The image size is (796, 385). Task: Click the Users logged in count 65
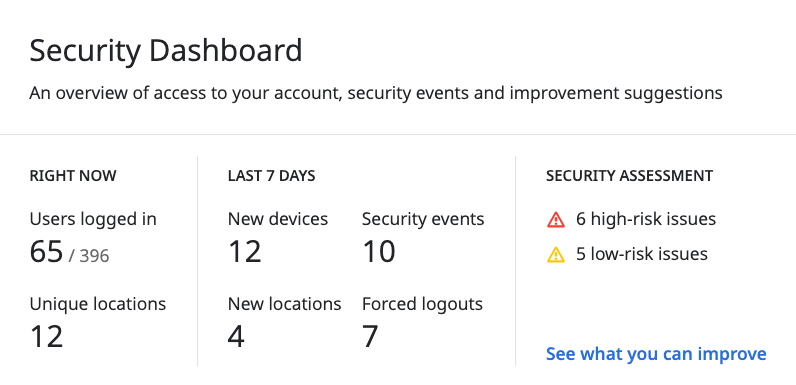[46, 251]
